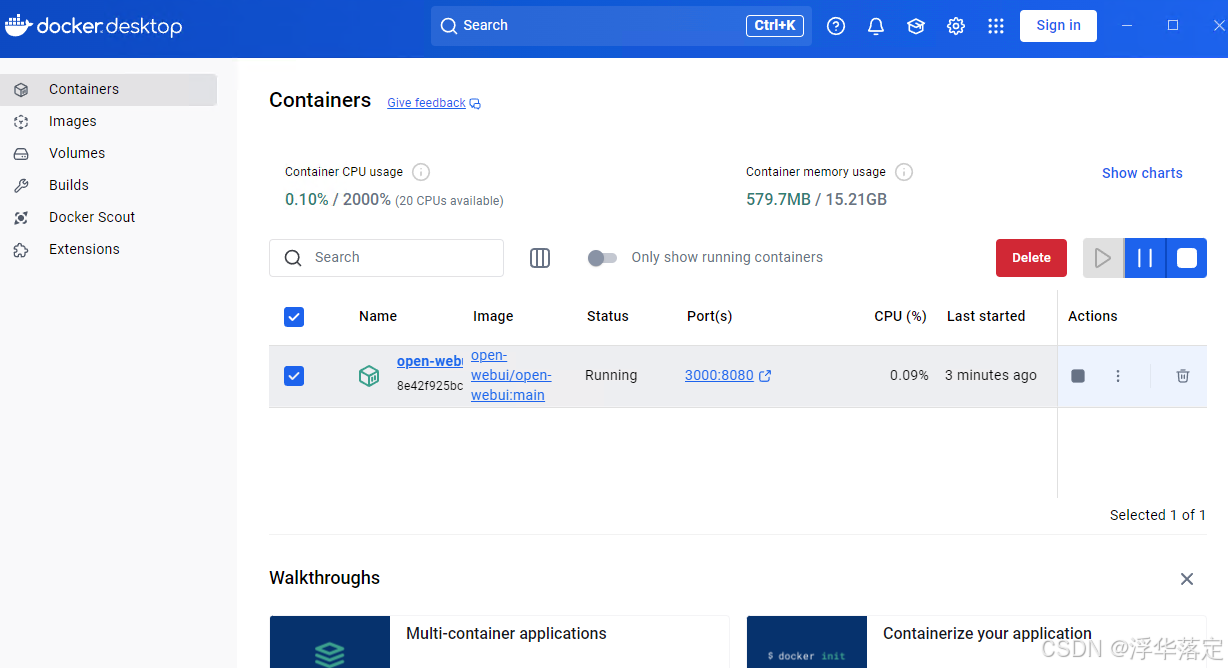Viewport: 1228px width, 668px height.
Task: Open Images in the sidebar
Action: point(108,121)
